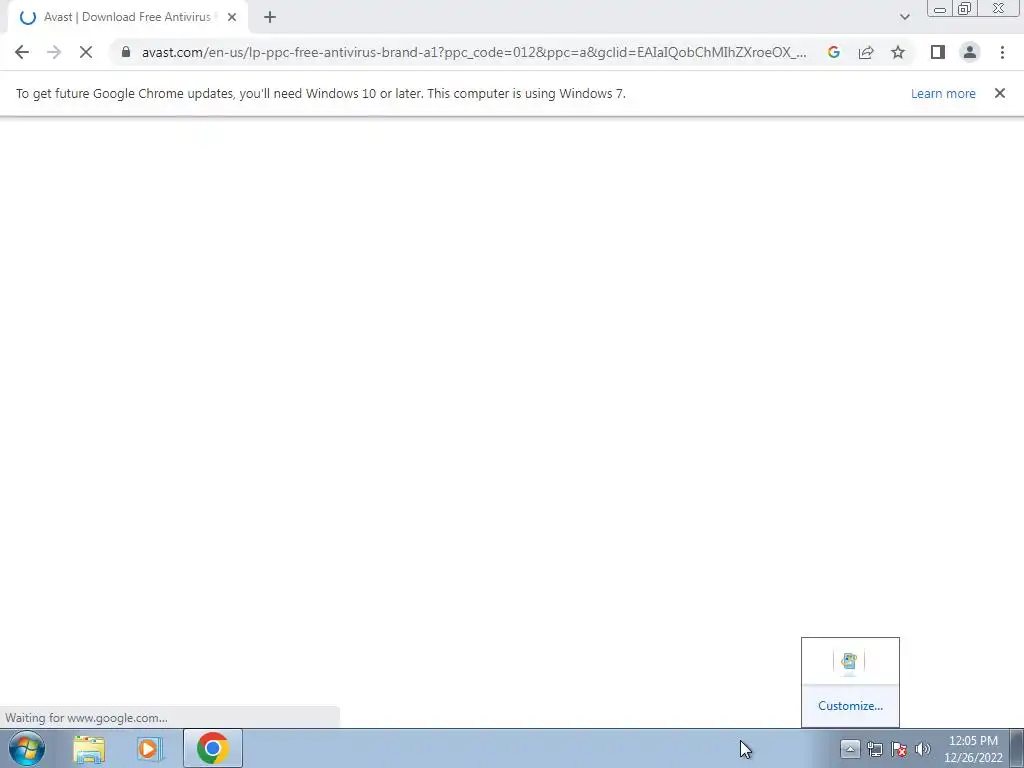Click the avast.com address bar
The height and width of the screenshot is (768, 1024).
click(x=473, y=52)
